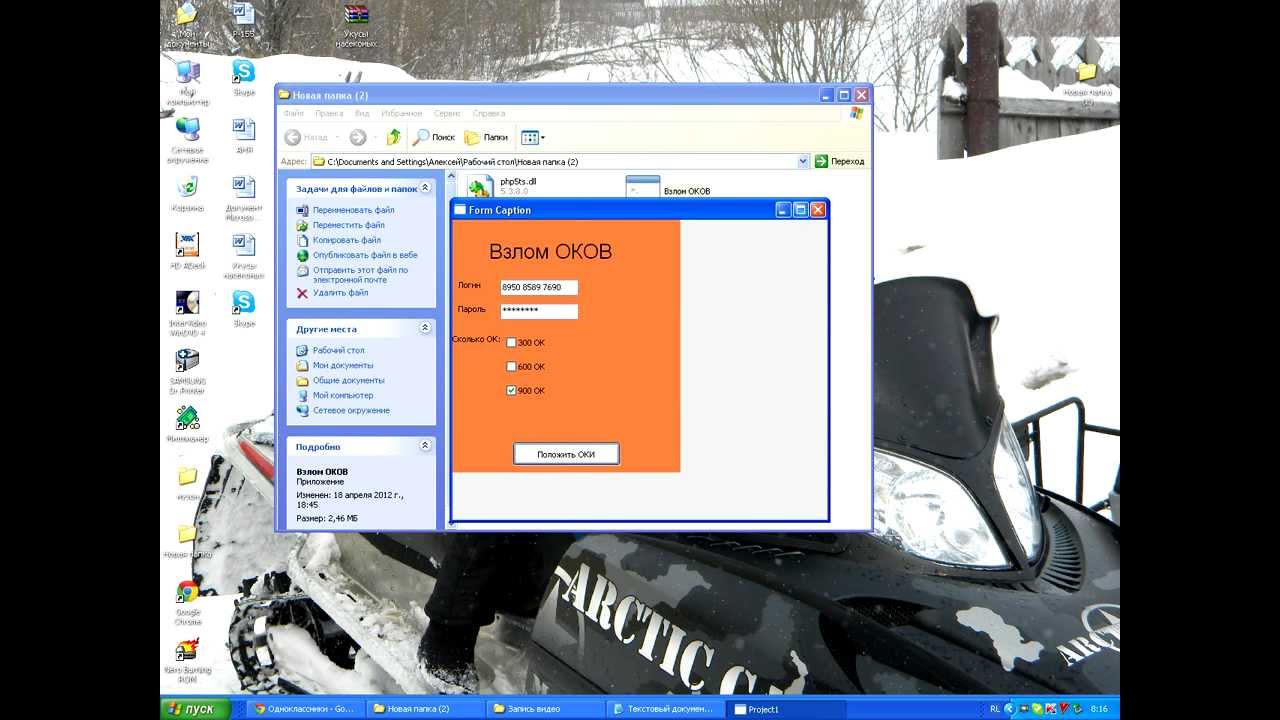This screenshot has width=1280, height=720.
Task: Switch to Project1 taskbar button
Action: [783, 709]
